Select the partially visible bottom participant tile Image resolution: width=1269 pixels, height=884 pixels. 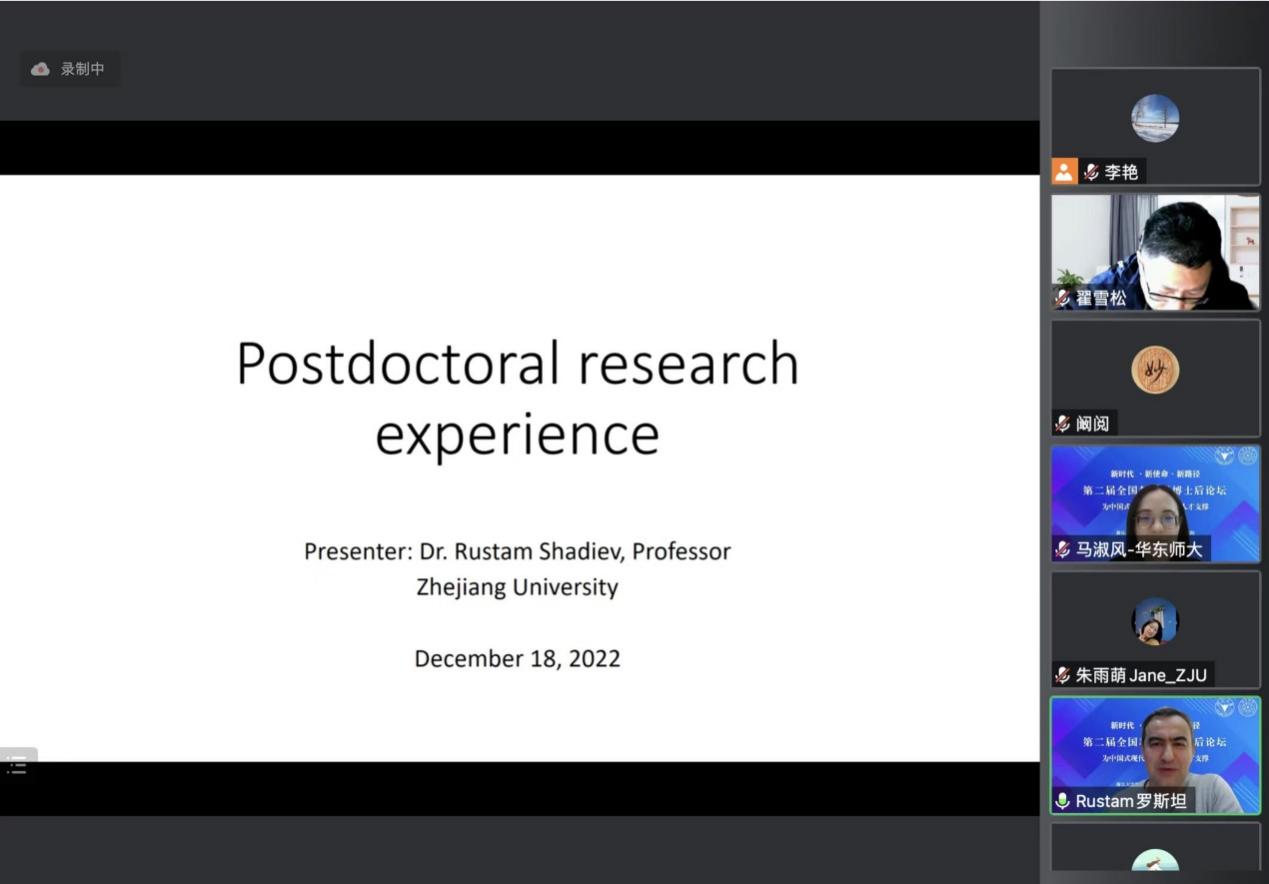[1155, 852]
